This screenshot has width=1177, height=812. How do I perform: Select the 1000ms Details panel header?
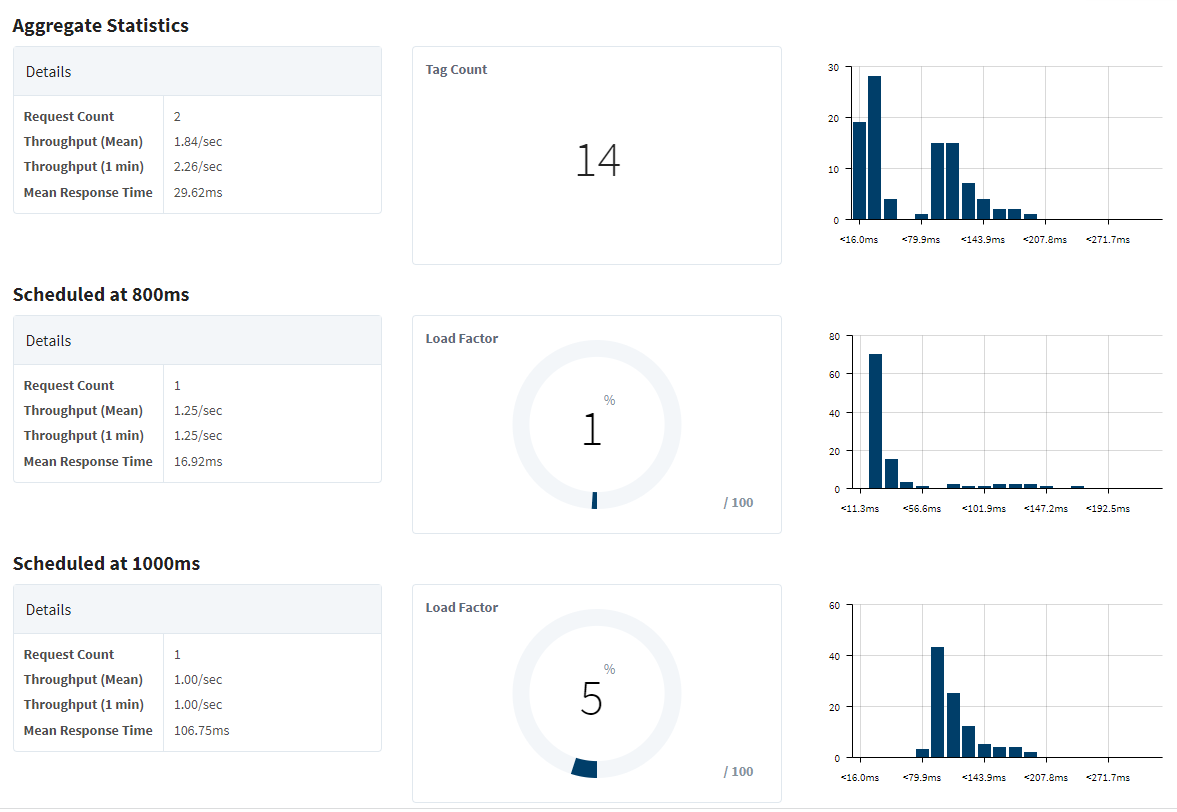197,609
